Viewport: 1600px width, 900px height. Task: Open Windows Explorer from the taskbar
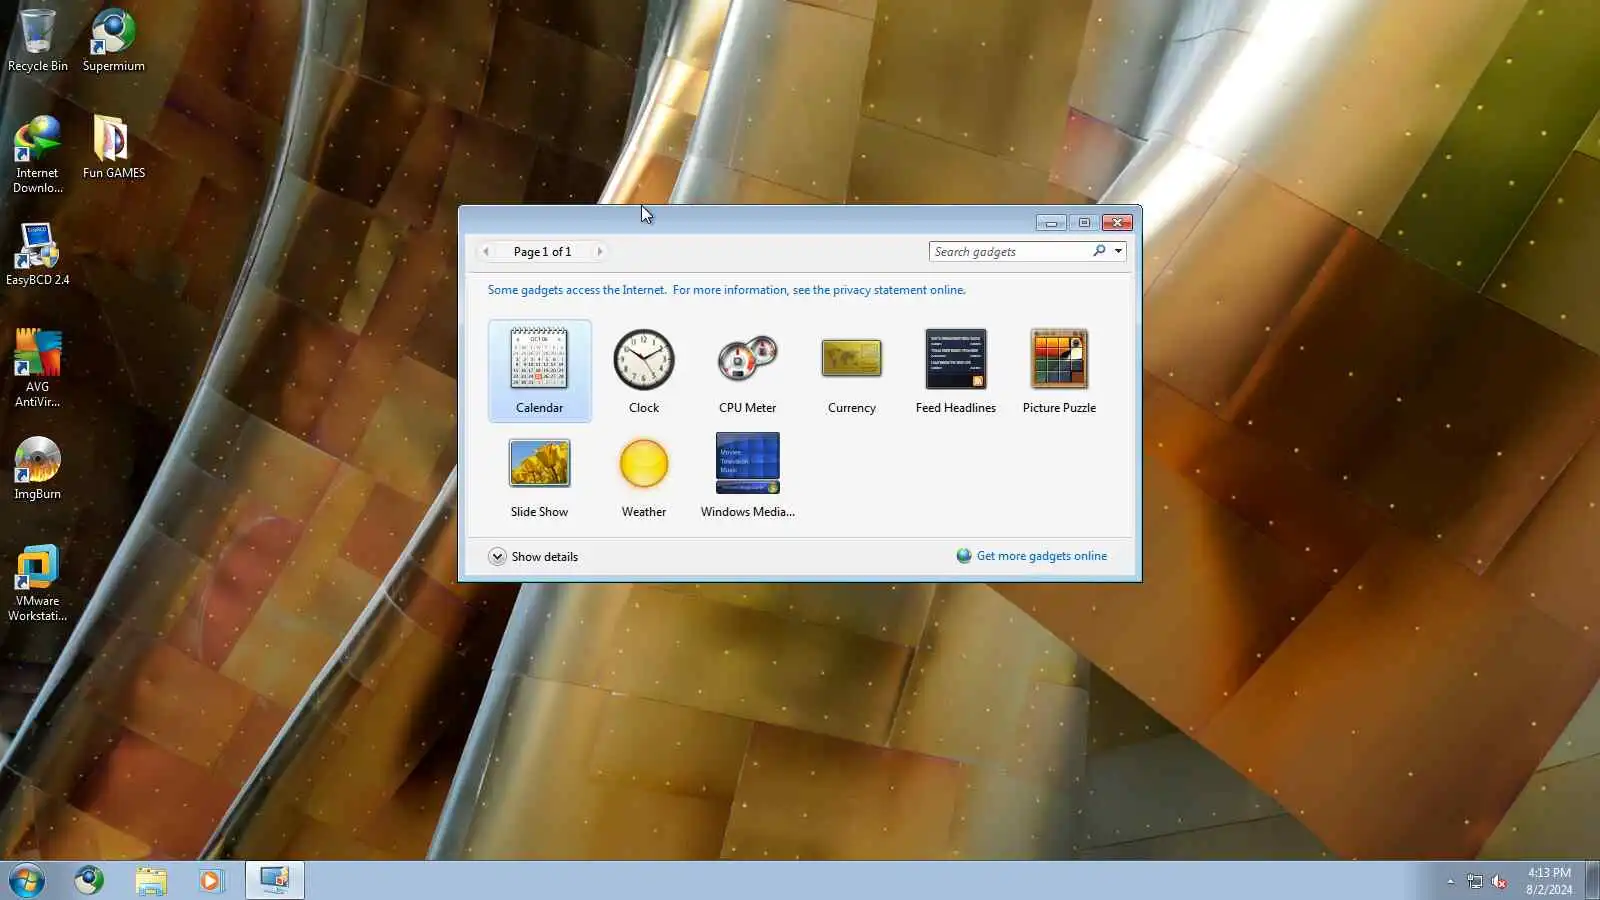[151, 881]
